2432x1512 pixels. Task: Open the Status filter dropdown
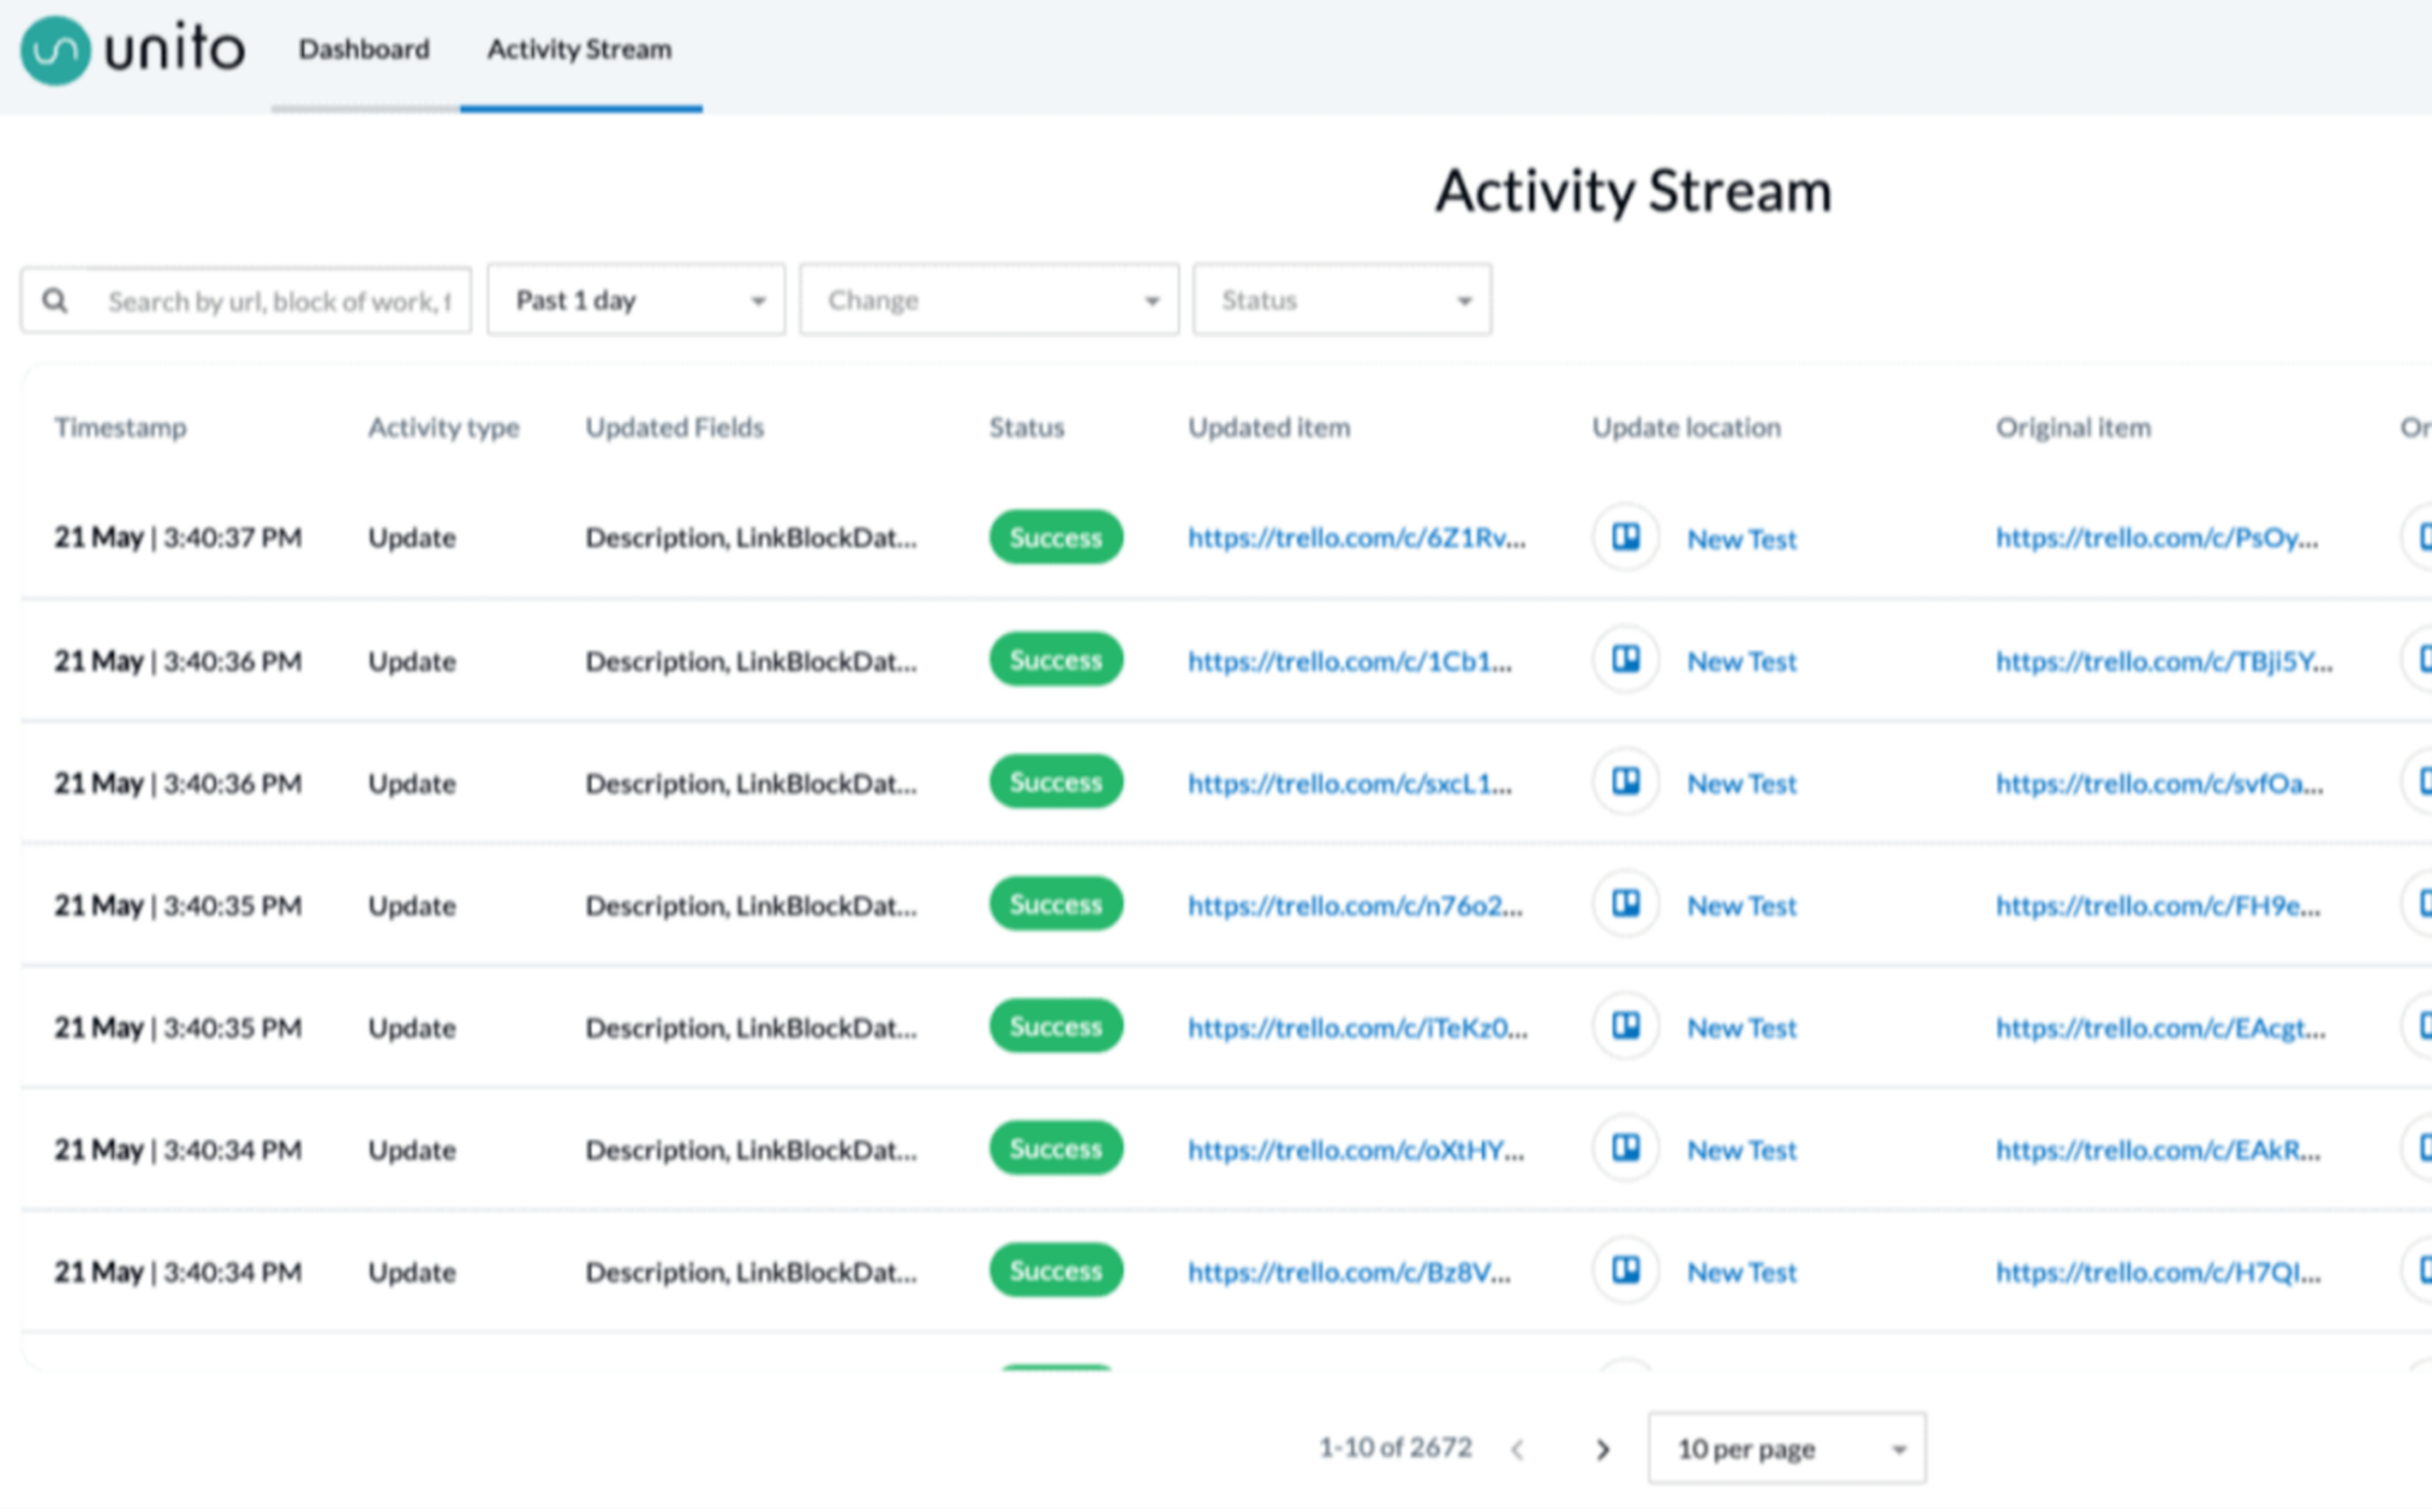[x=1342, y=300]
